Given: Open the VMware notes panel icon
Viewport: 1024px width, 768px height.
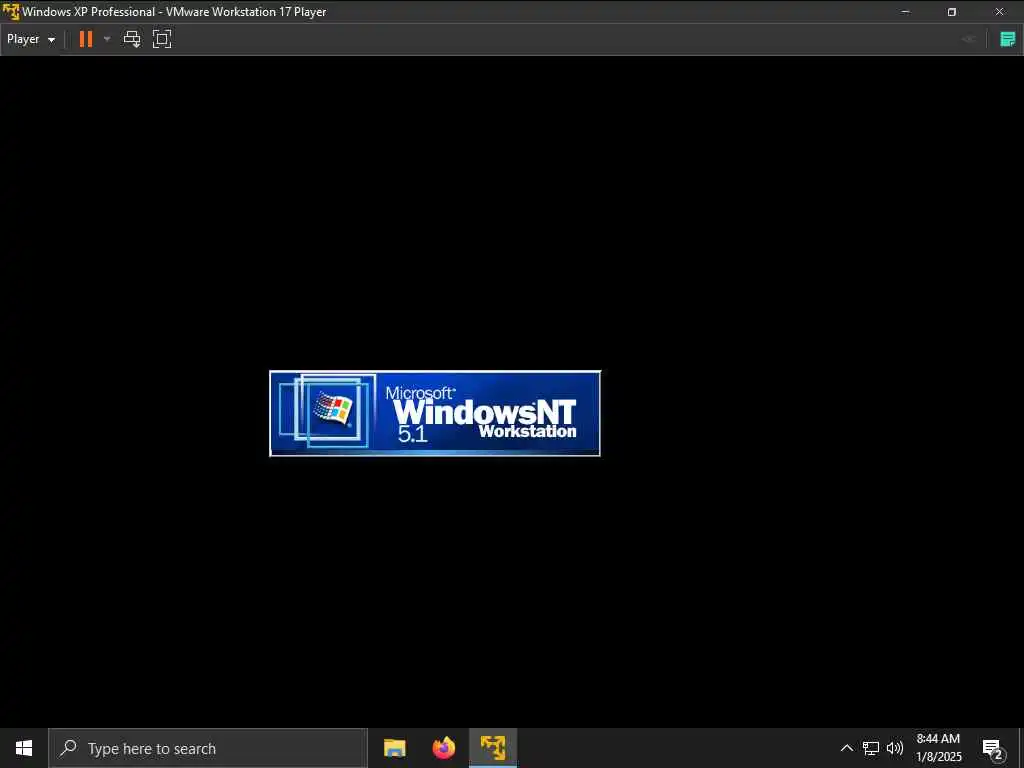Looking at the screenshot, I should tap(1008, 39).
